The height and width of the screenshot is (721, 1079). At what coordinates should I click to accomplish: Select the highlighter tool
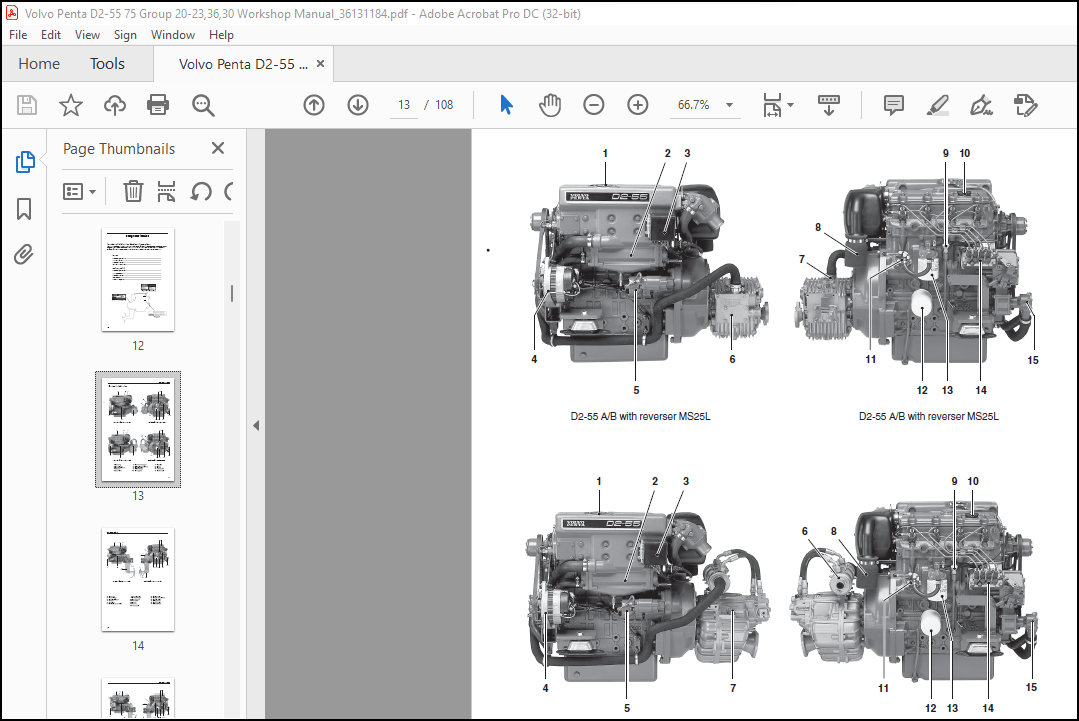click(937, 105)
